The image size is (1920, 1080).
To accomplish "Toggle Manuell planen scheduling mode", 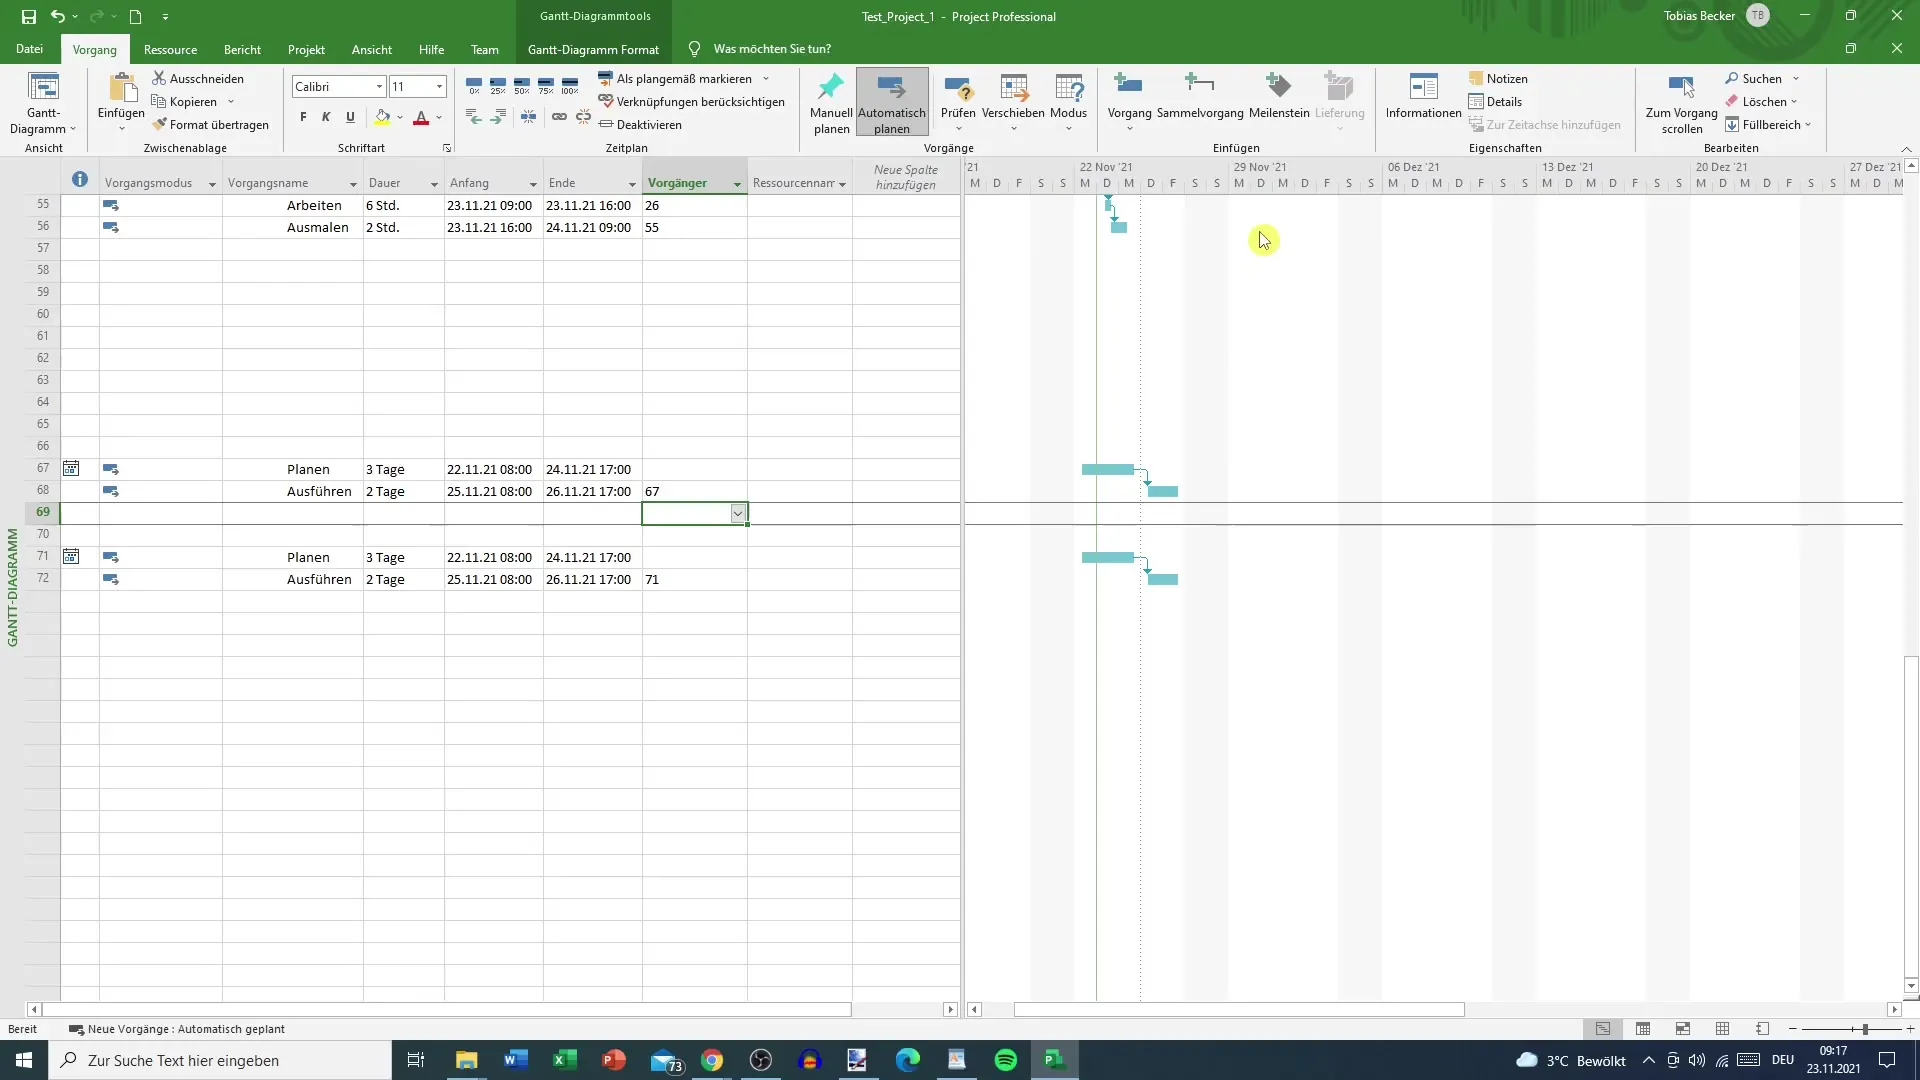I will tap(831, 103).
